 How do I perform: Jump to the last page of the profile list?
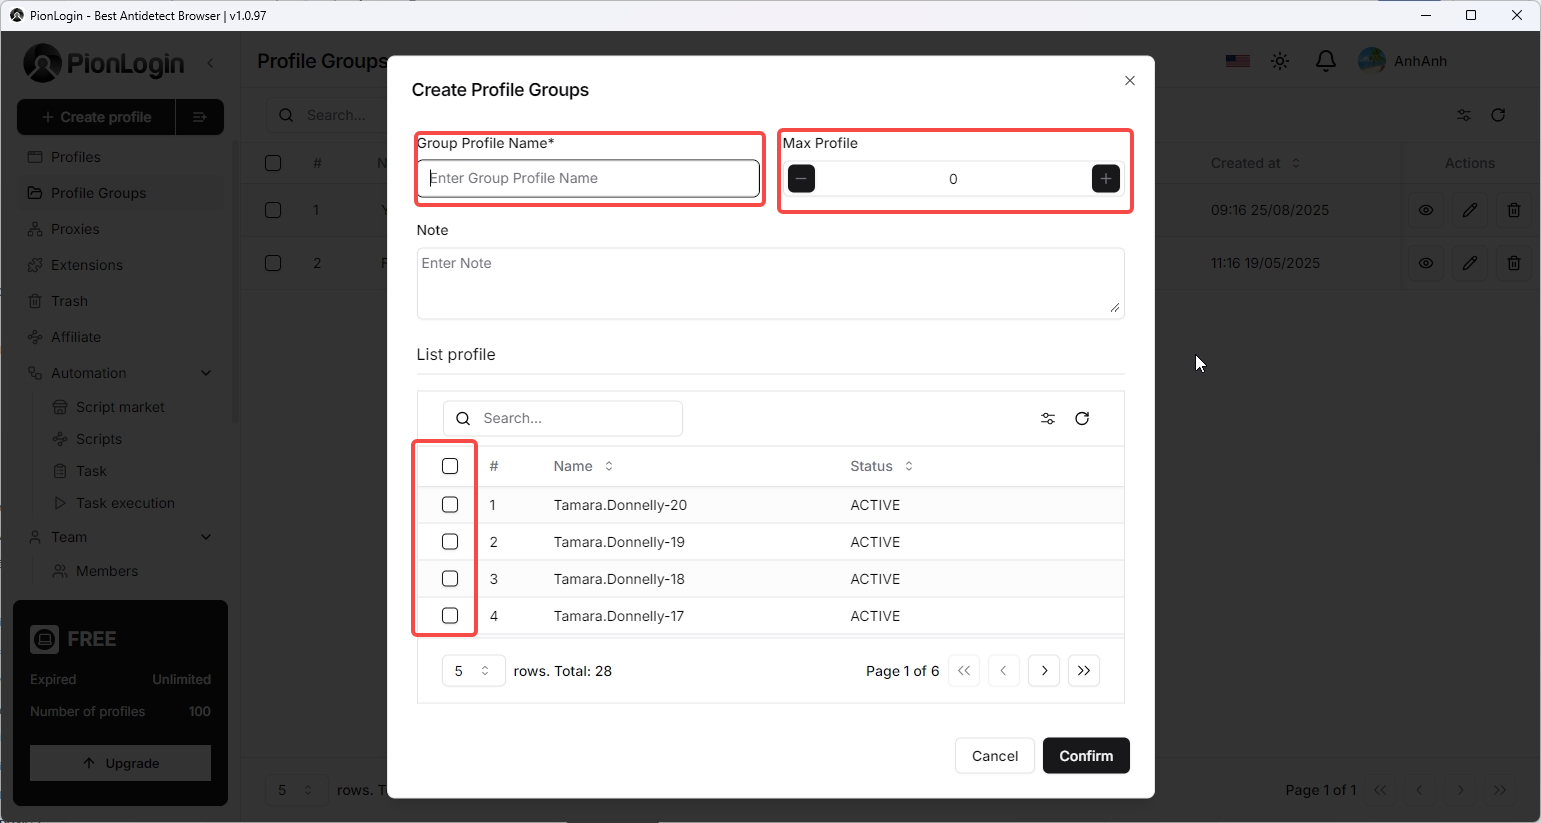tap(1084, 671)
